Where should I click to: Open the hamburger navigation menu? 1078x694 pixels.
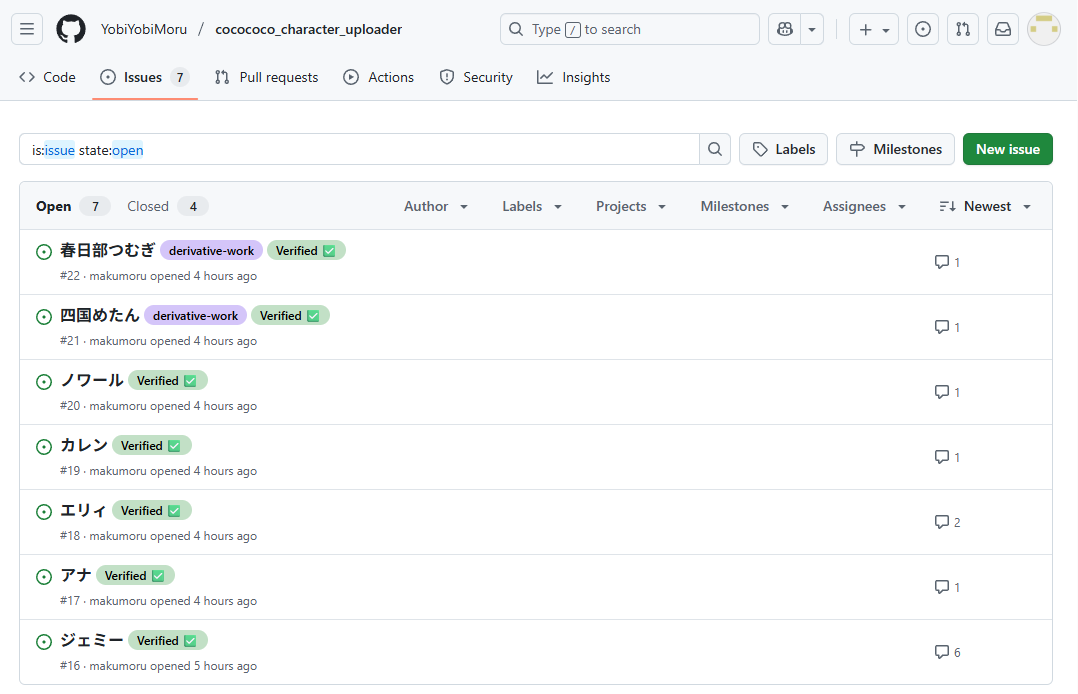27,29
